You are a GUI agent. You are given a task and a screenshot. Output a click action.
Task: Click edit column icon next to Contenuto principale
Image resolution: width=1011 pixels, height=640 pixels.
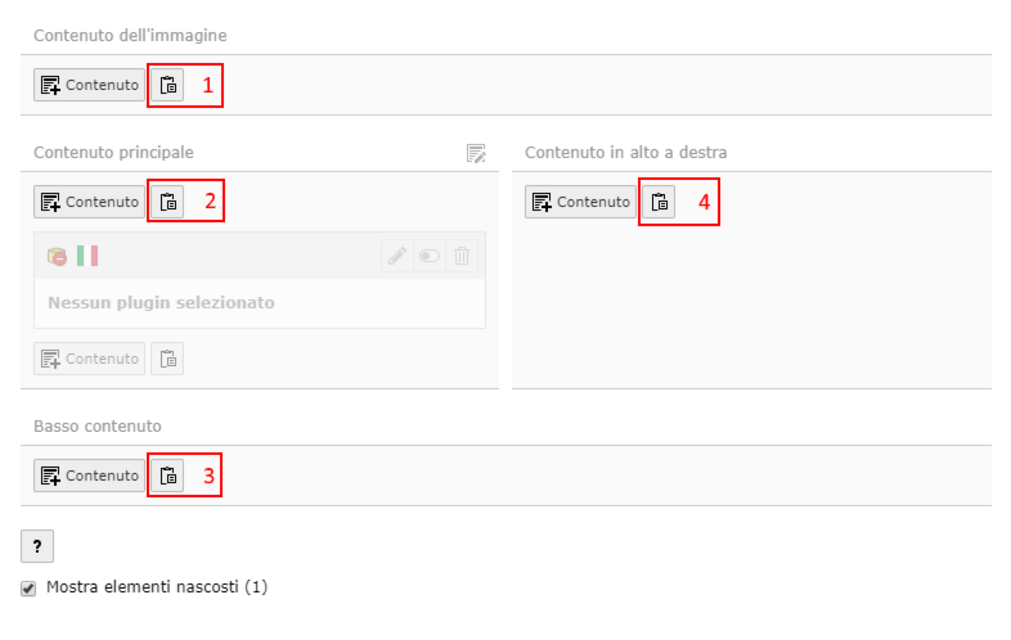click(x=476, y=153)
